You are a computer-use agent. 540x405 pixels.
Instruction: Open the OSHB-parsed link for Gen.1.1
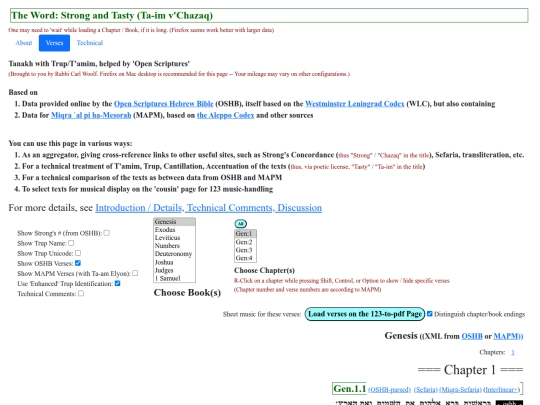coord(390,390)
